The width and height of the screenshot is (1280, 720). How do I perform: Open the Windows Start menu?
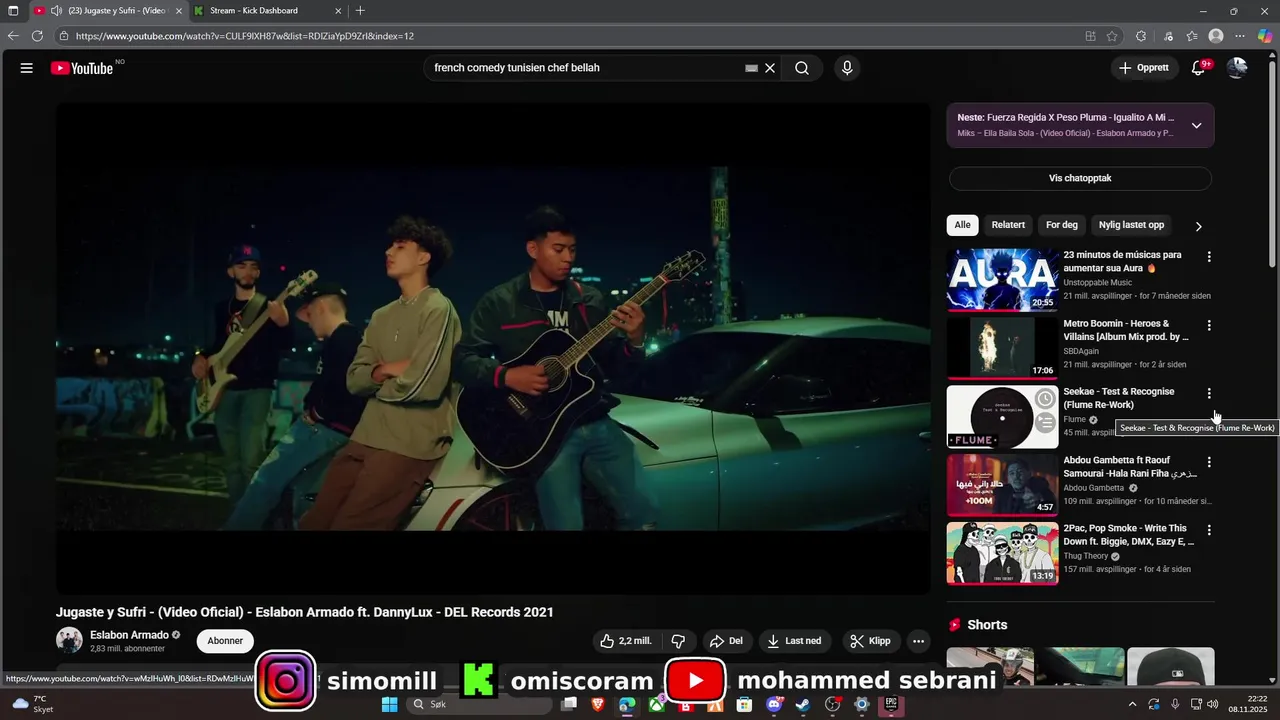click(389, 705)
